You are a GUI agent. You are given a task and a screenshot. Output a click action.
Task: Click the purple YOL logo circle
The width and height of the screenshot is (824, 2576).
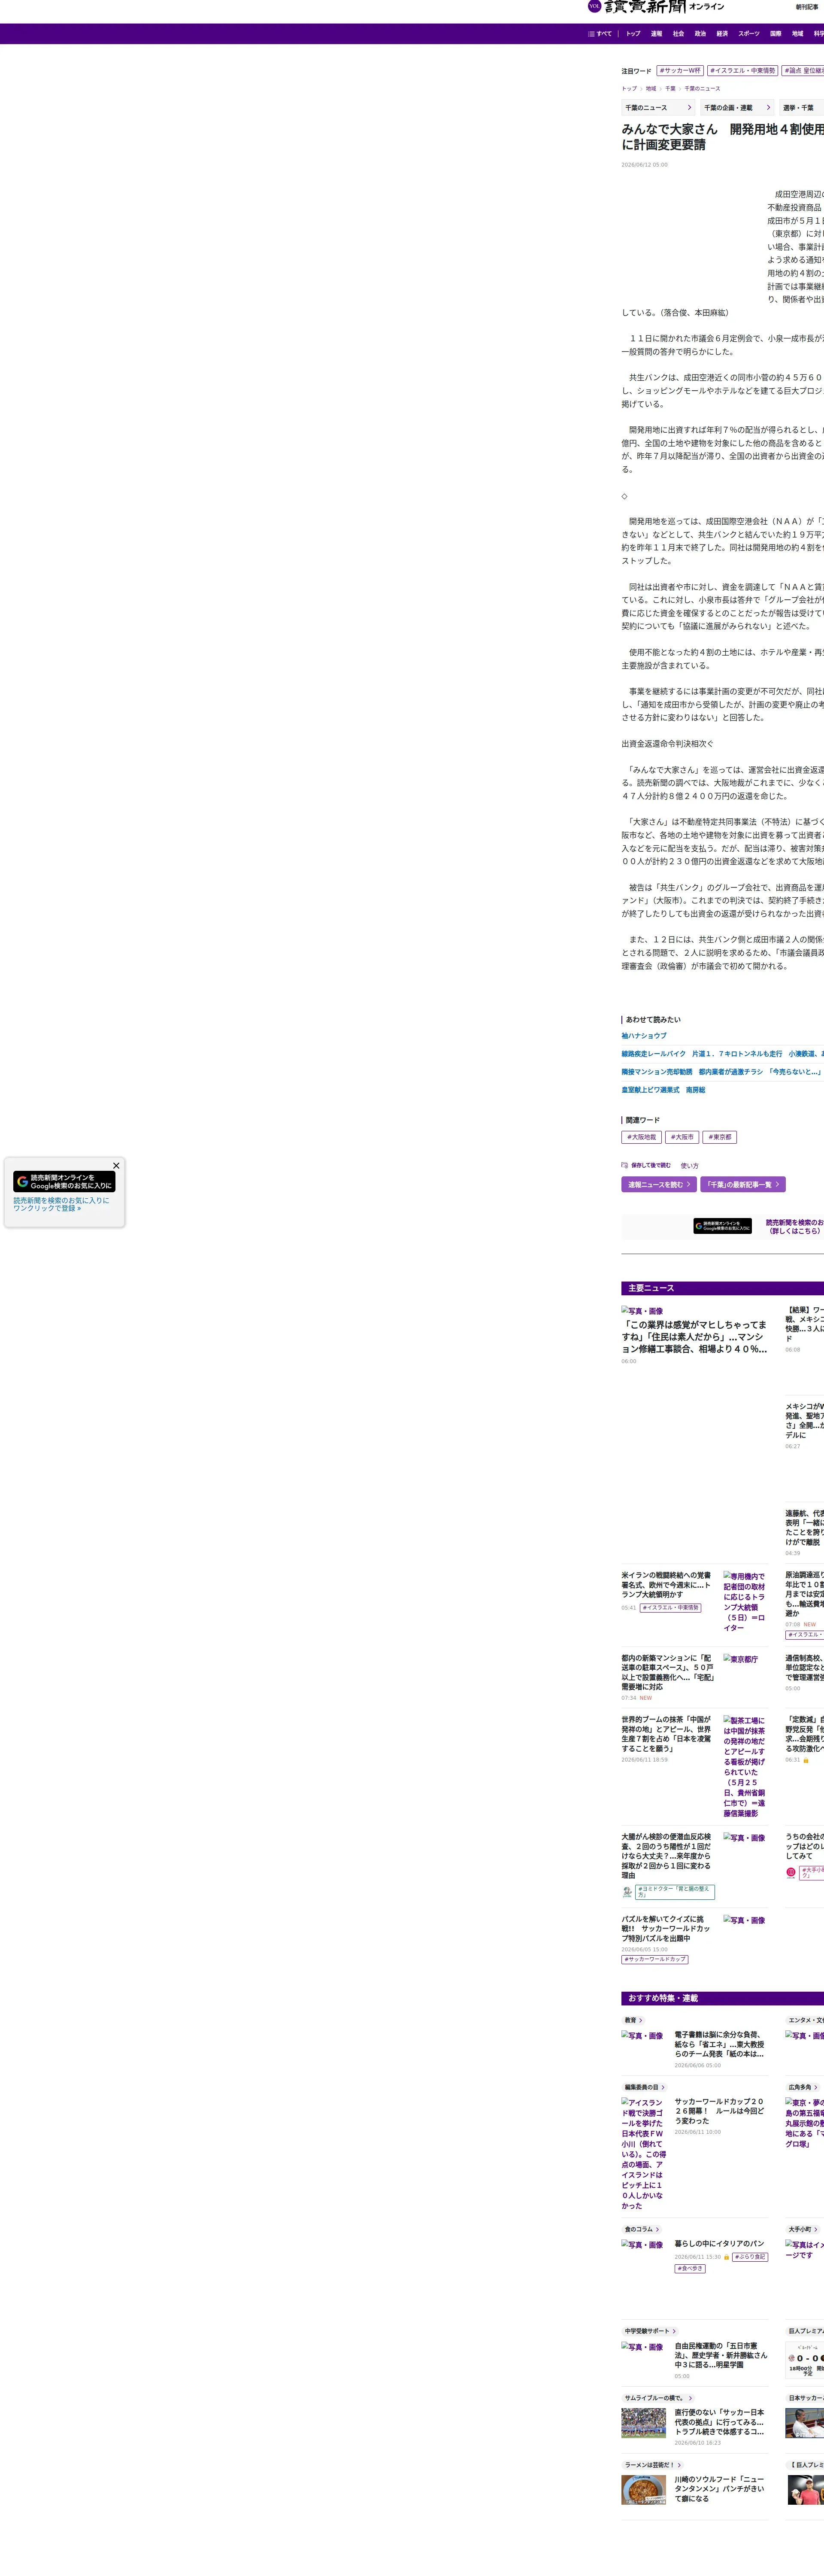point(594,6)
